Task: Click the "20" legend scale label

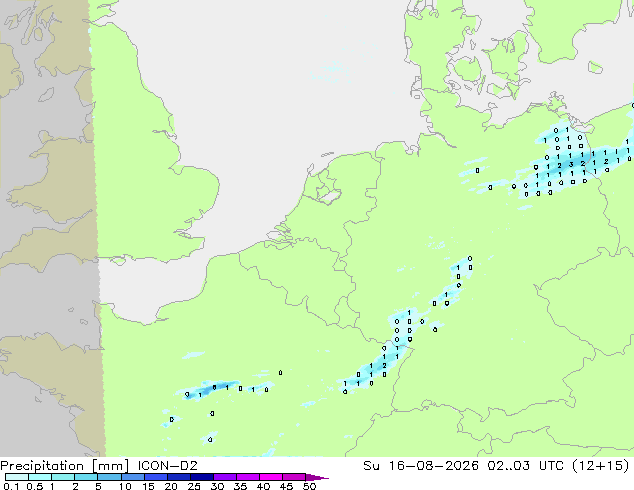Action: (x=171, y=486)
